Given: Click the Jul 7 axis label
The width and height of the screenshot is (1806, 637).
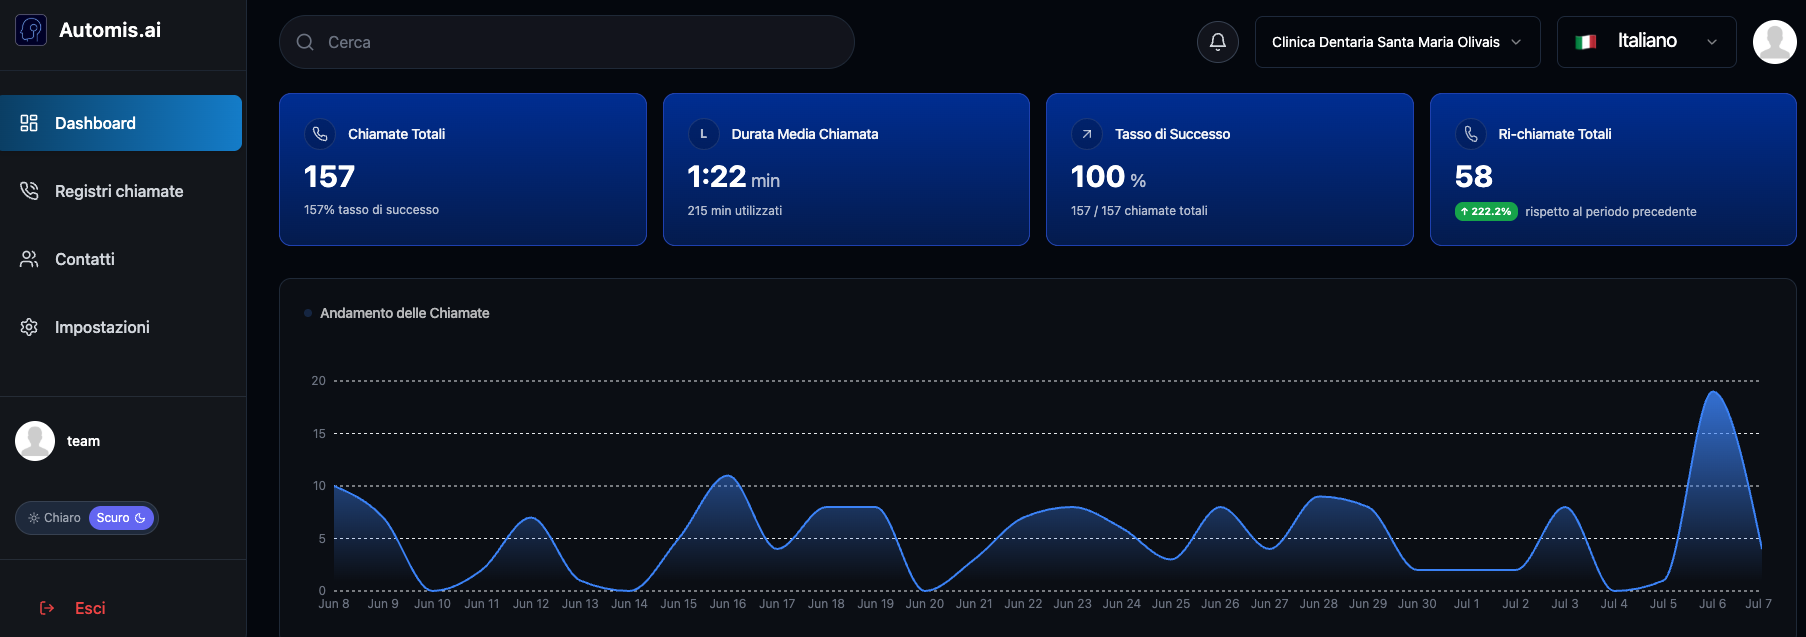Looking at the screenshot, I should pos(1759,604).
